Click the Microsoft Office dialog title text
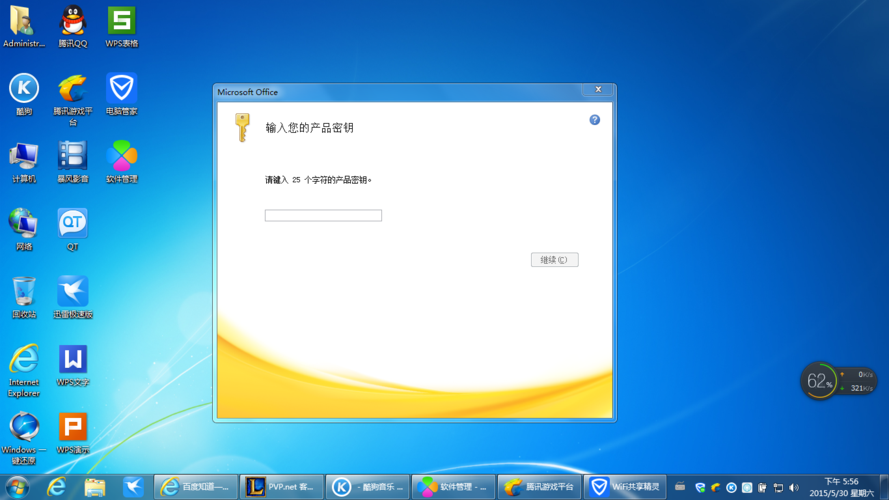The height and width of the screenshot is (500, 889). pyautogui.click(x=248, y=92)
